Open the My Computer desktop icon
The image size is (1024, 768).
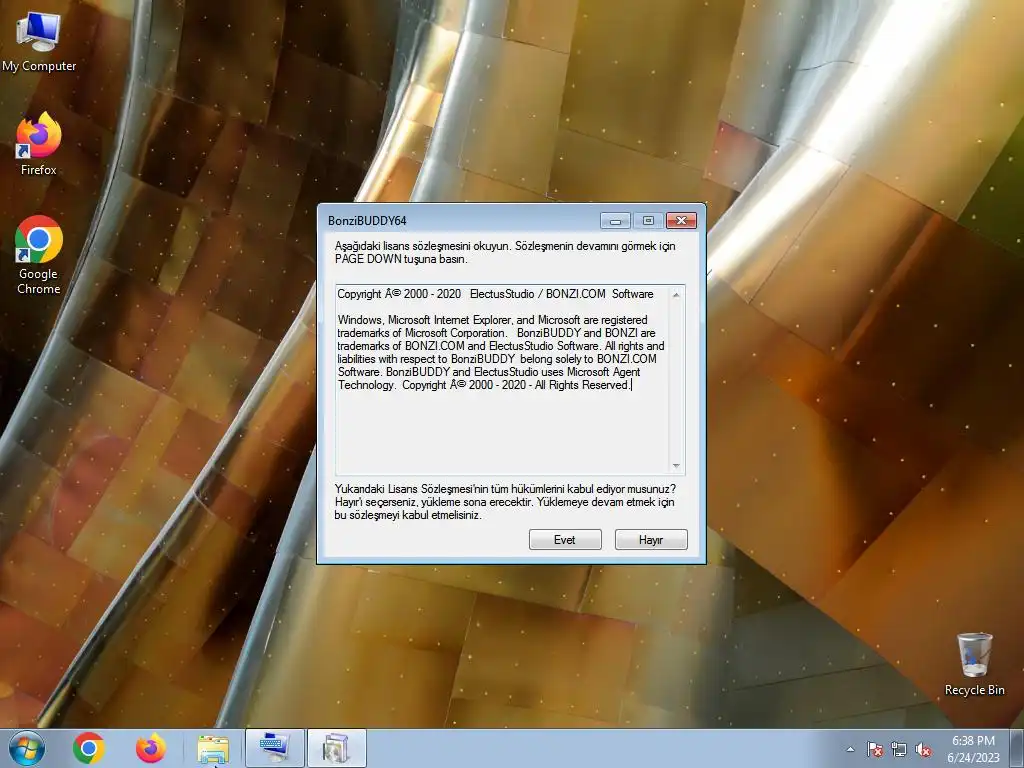[39, 42]
